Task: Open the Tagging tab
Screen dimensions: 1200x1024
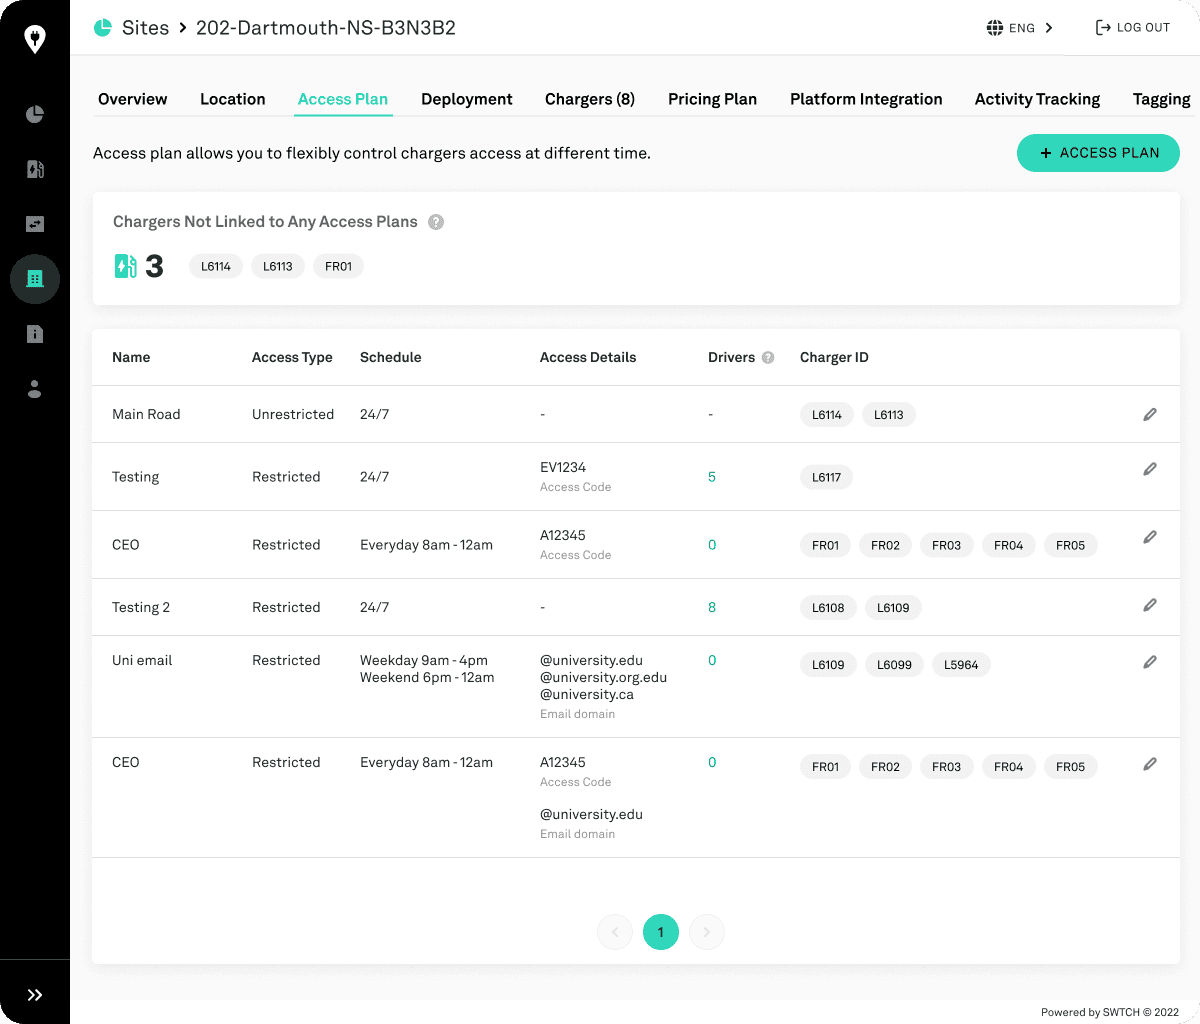Action: point(1162,99)
